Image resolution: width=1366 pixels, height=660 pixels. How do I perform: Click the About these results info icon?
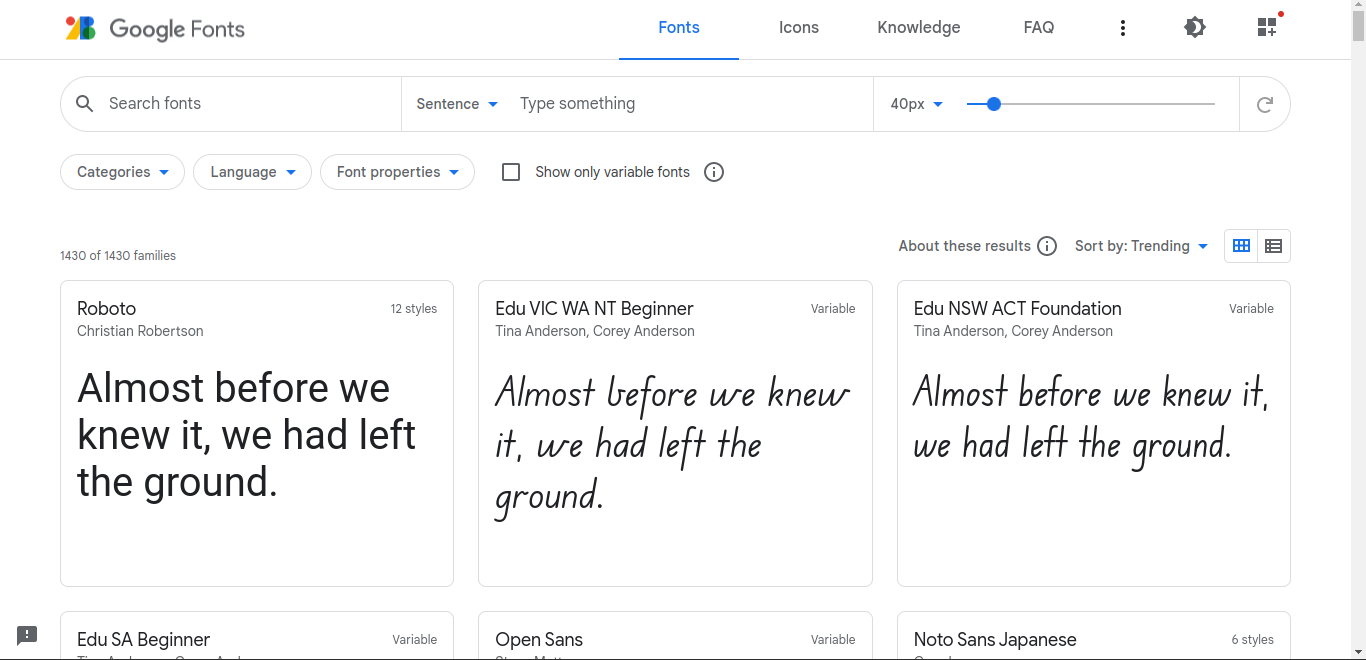point(1047,246)
